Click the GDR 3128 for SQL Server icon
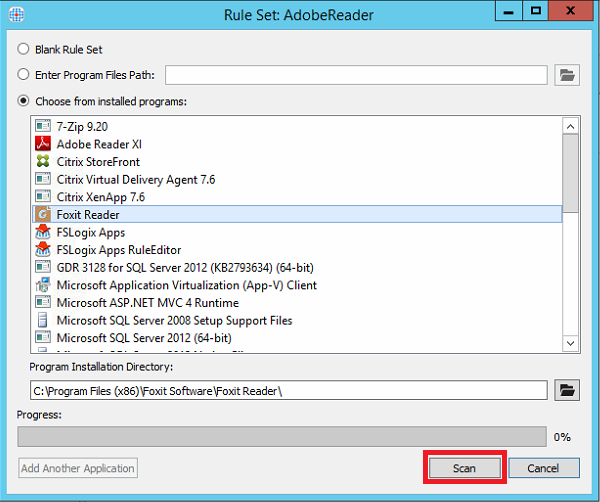This screenshot has width=600, height=502. pos(43,267)
